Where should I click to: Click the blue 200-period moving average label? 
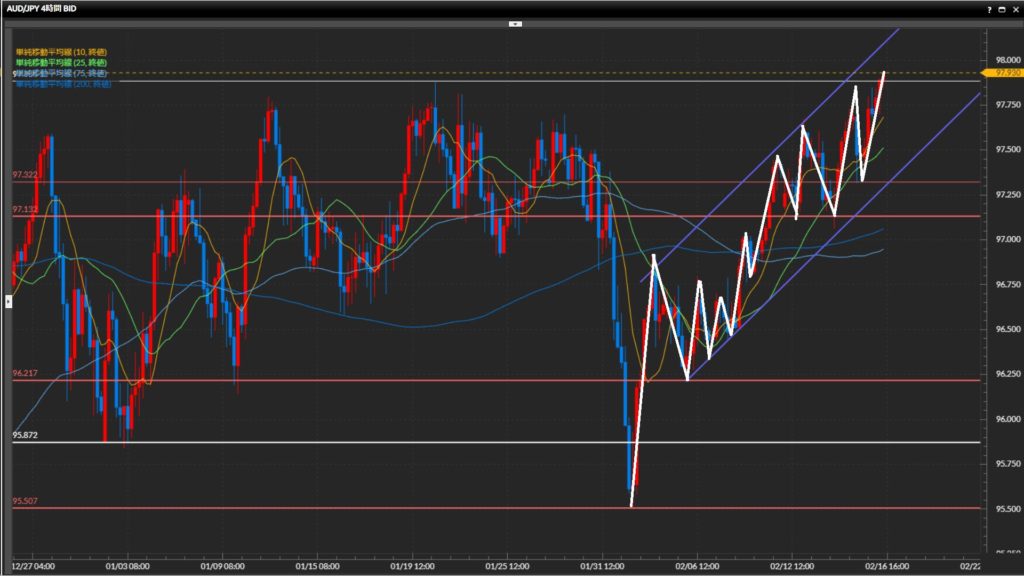(x=62, y=83)
